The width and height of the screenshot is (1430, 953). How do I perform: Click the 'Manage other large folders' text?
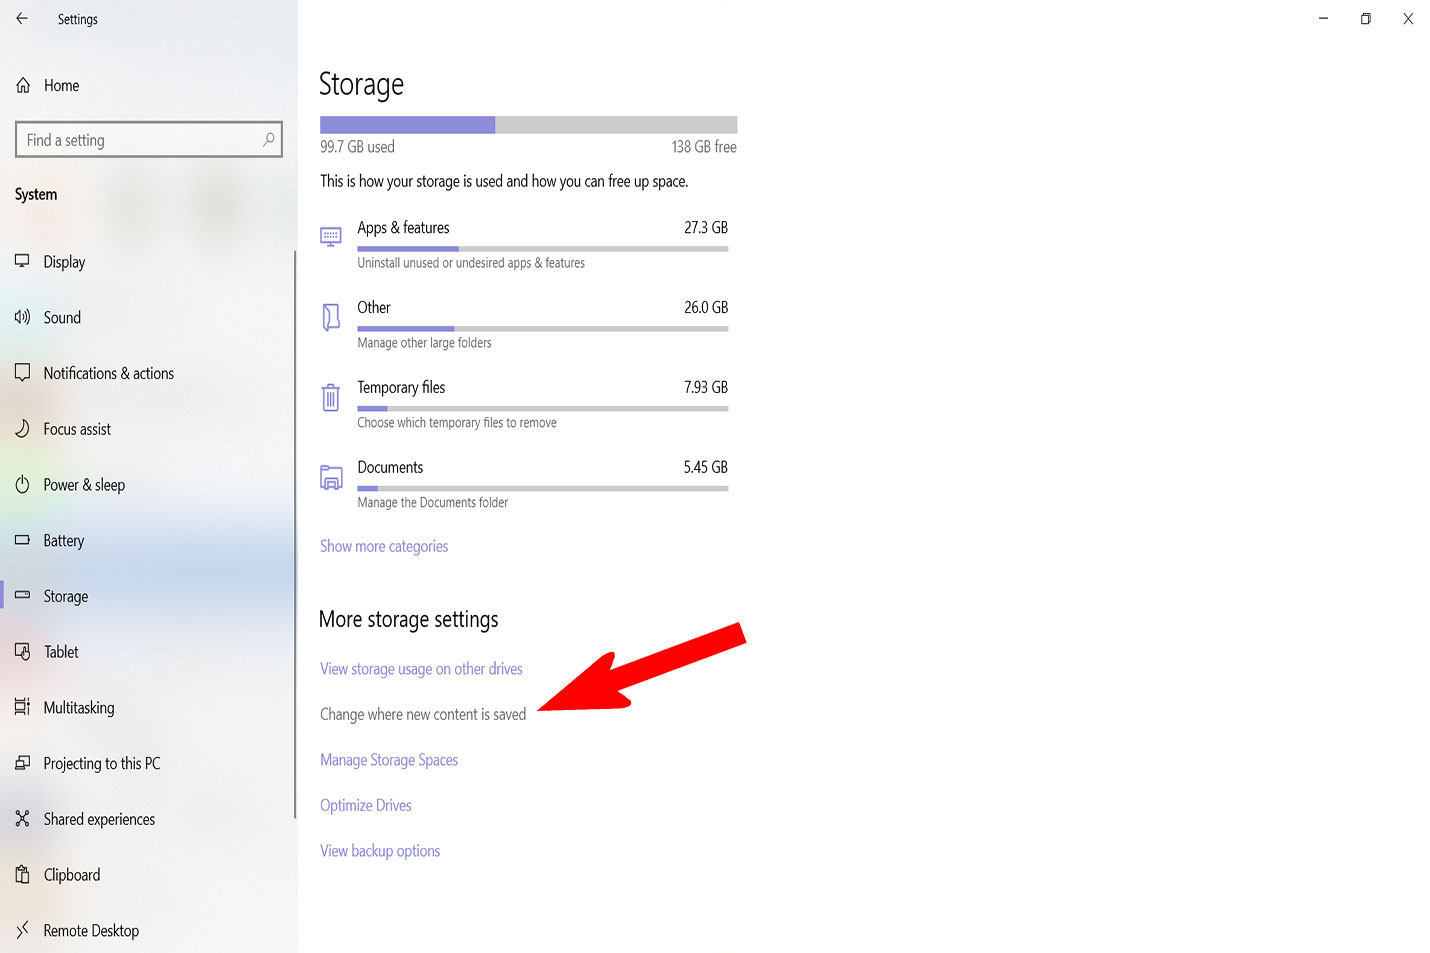424,343
